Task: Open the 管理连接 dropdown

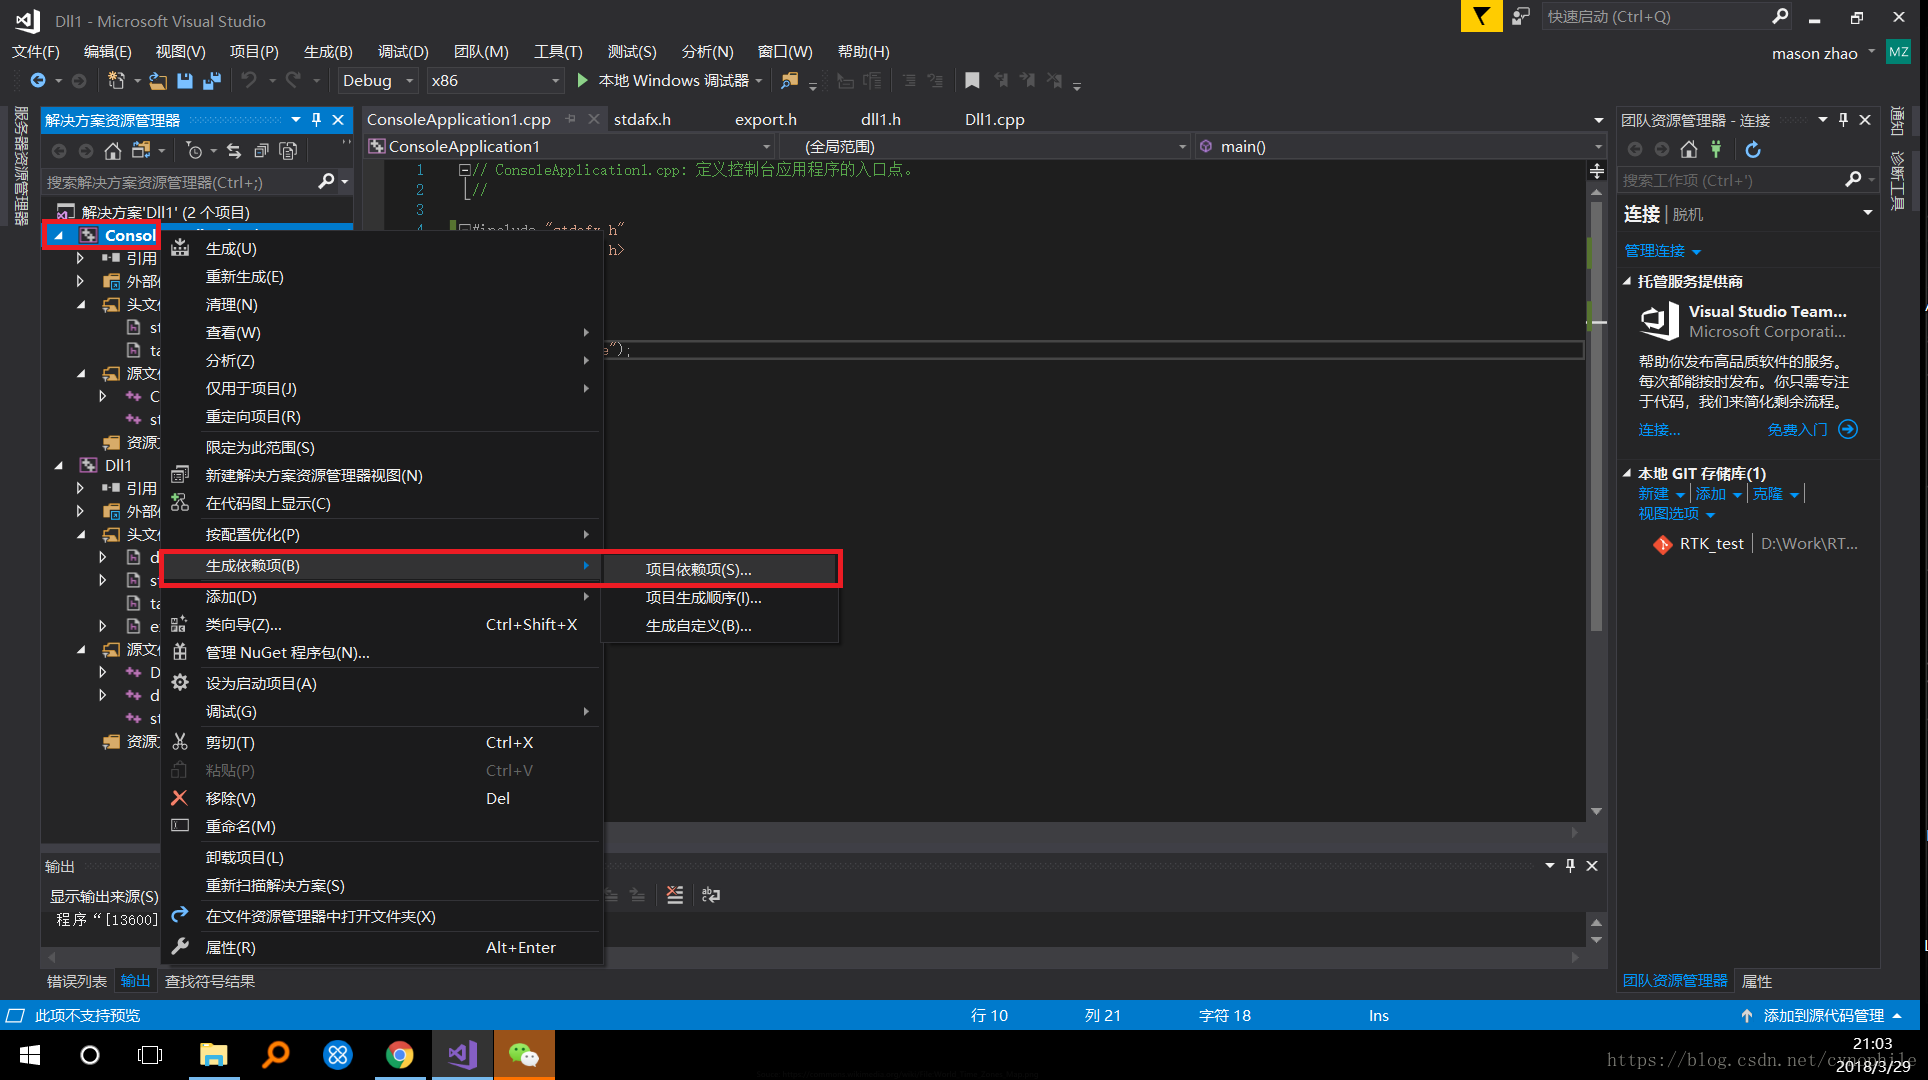Action: 1662,250
